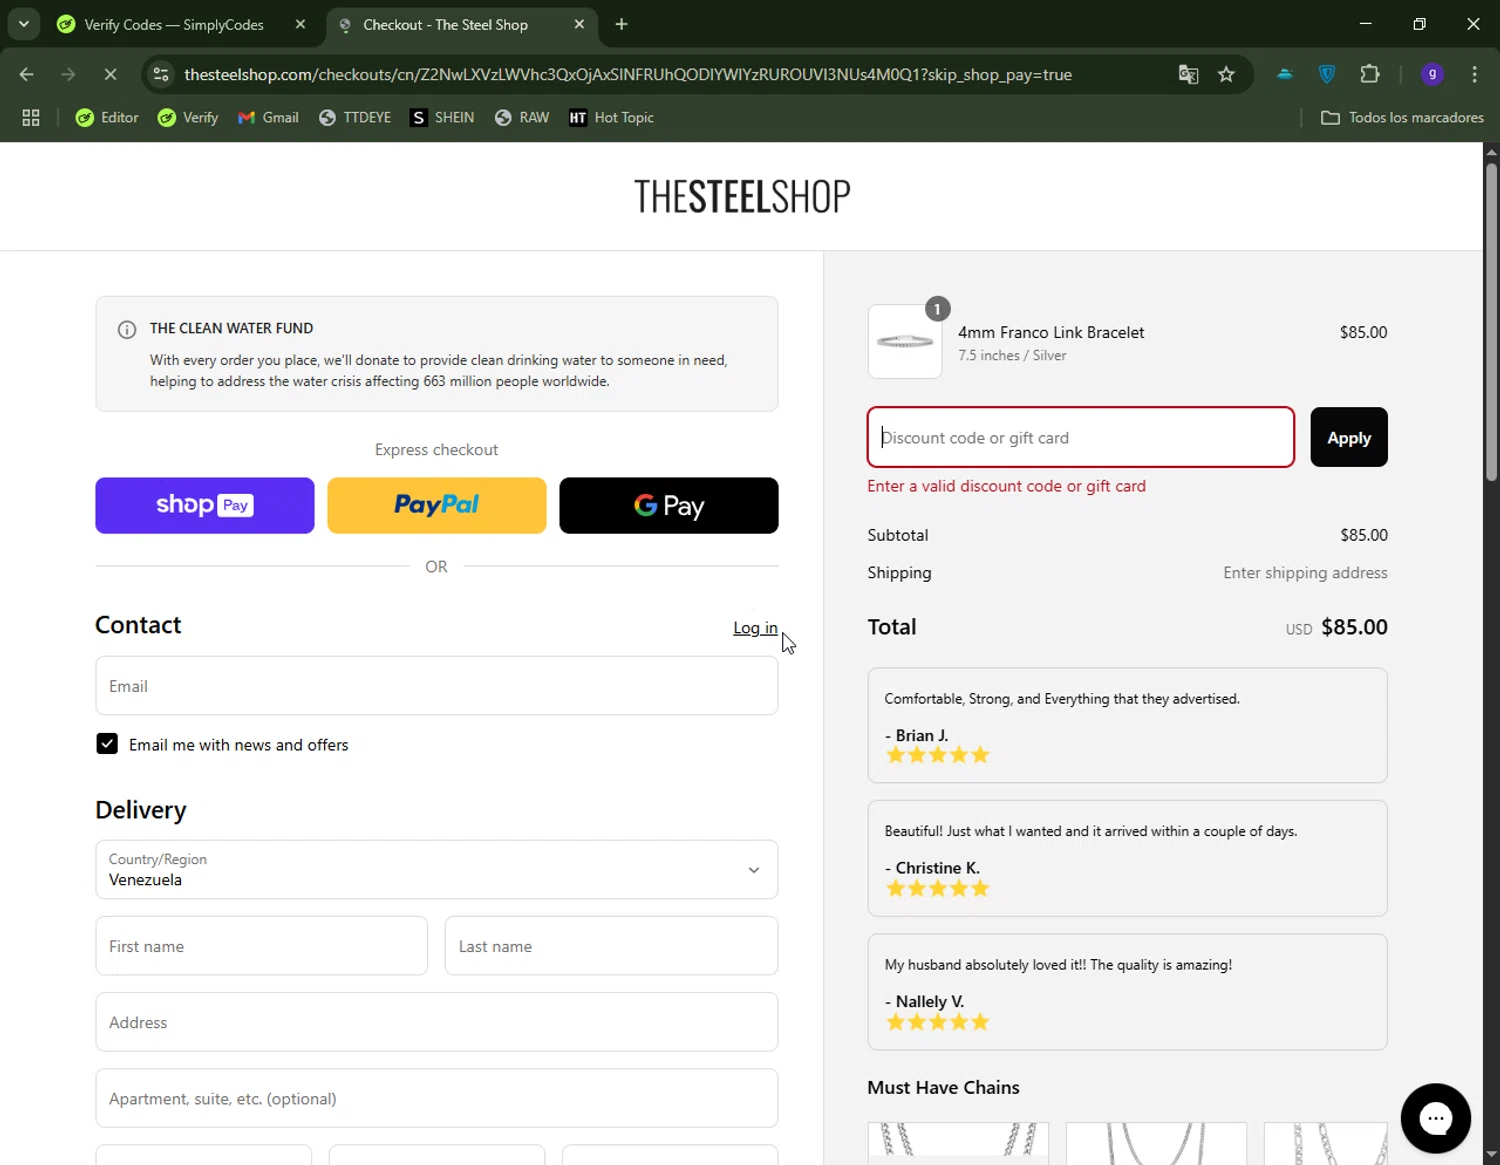Screen dimensions: 1500x1165
Task: Click Christine K. review stars
Action: coord(937,888)
